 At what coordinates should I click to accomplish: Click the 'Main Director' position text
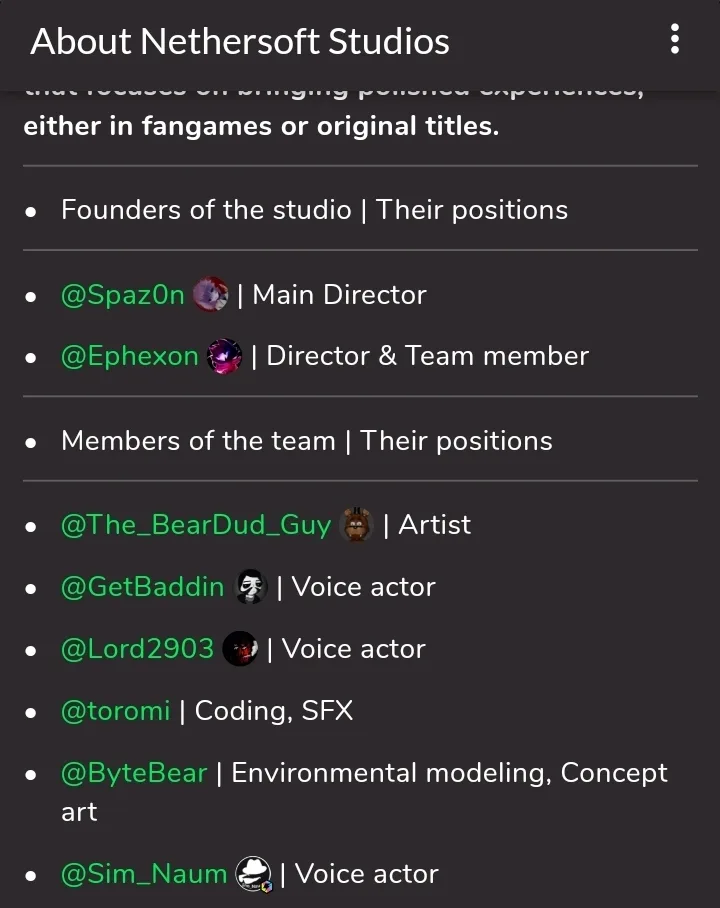(x=340, y=295)
